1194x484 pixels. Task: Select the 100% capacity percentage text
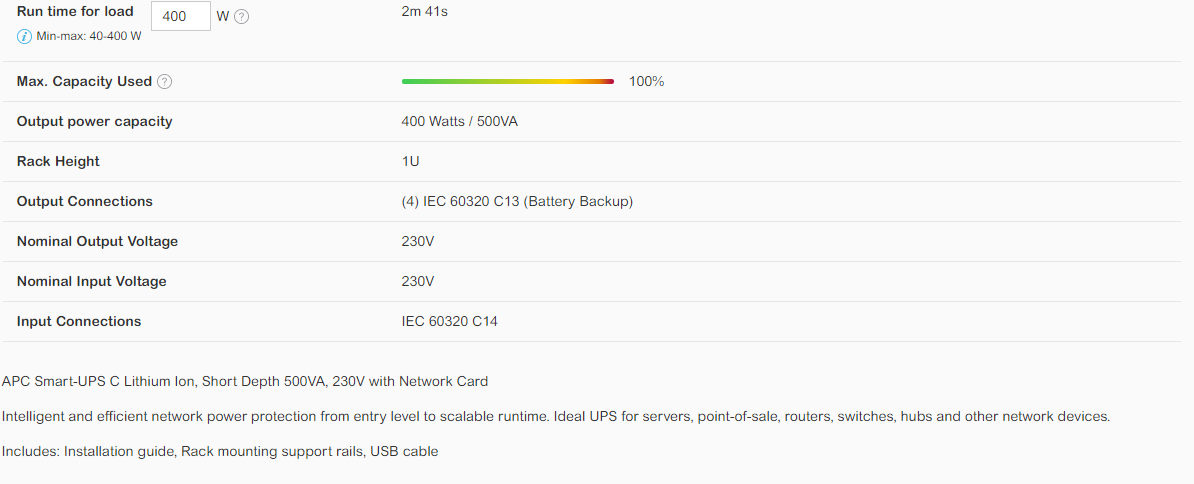[x=646, y=81]
